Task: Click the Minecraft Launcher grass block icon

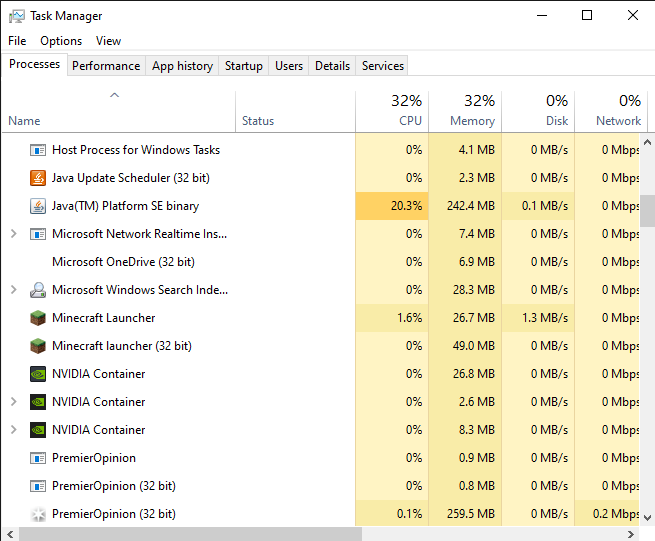Action: click(x=38, y=318)
